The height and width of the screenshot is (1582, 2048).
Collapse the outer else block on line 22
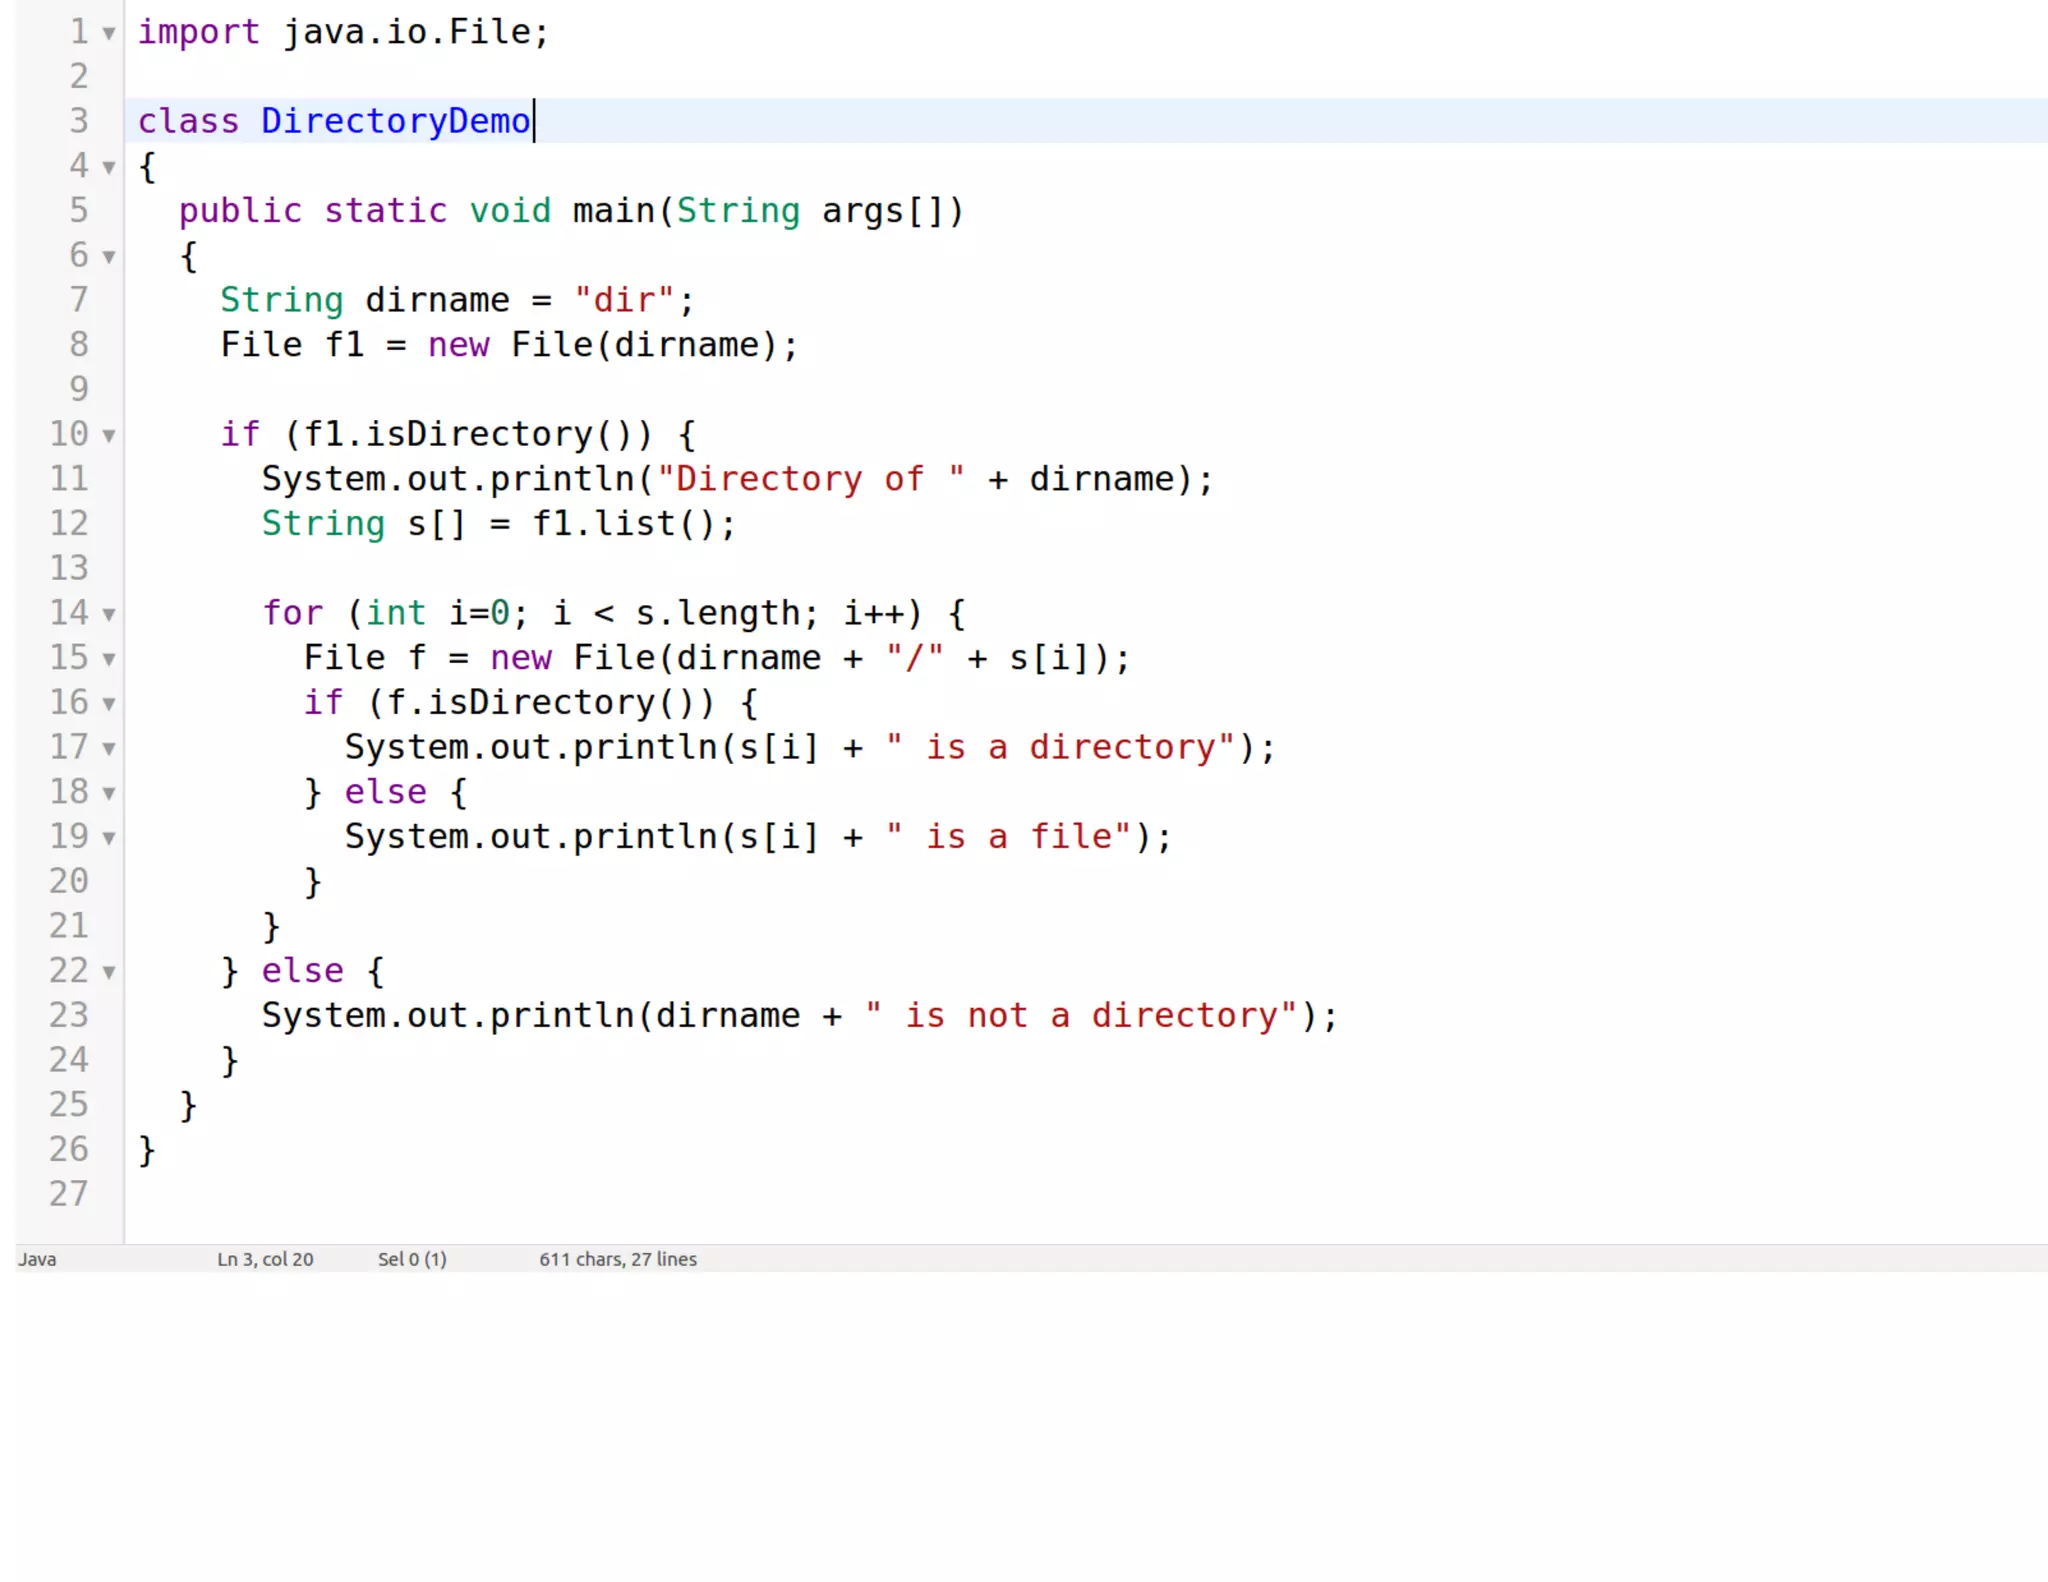(108, 972)
